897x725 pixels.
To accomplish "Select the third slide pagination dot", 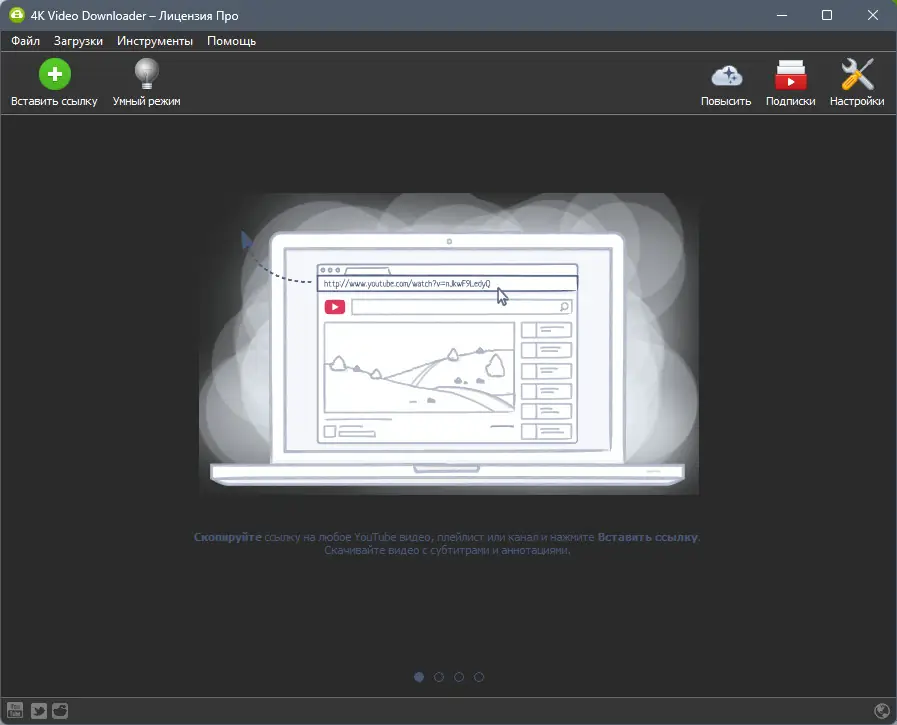I will click(459, 677).
